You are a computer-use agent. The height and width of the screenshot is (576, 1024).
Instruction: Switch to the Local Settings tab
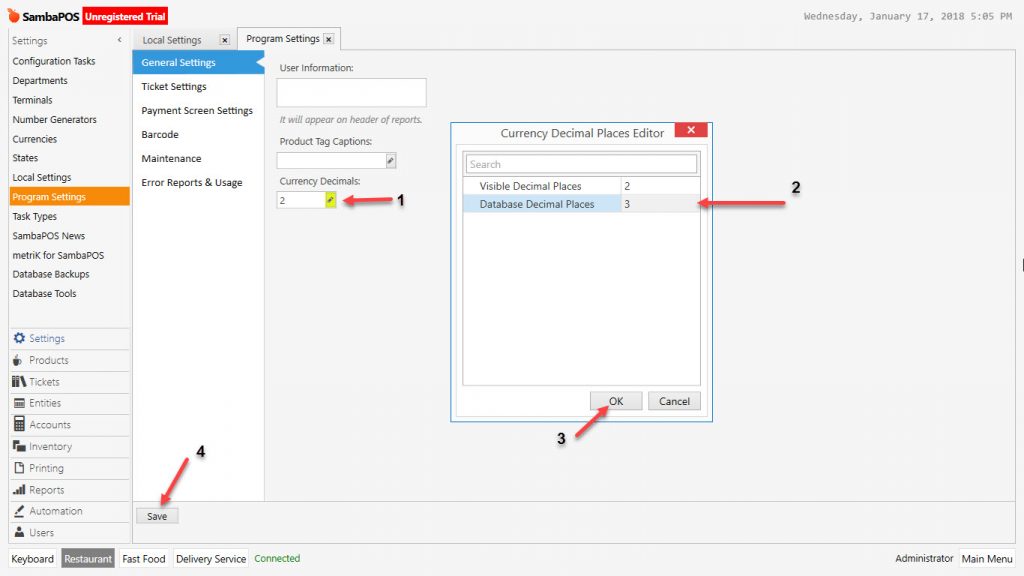pyautogui.click(x=172, y=40)
